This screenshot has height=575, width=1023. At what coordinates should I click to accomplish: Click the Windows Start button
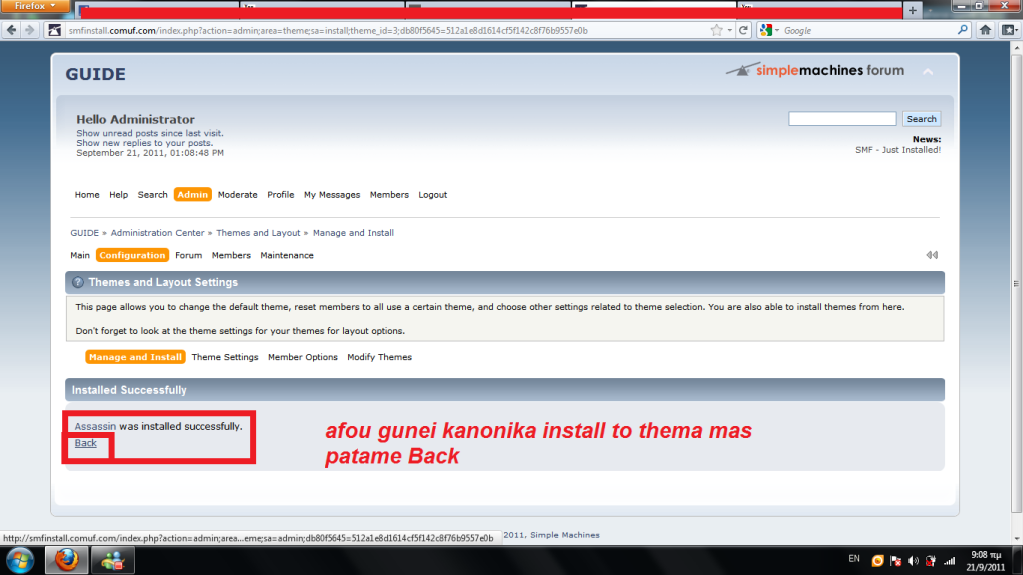(20, 559)
